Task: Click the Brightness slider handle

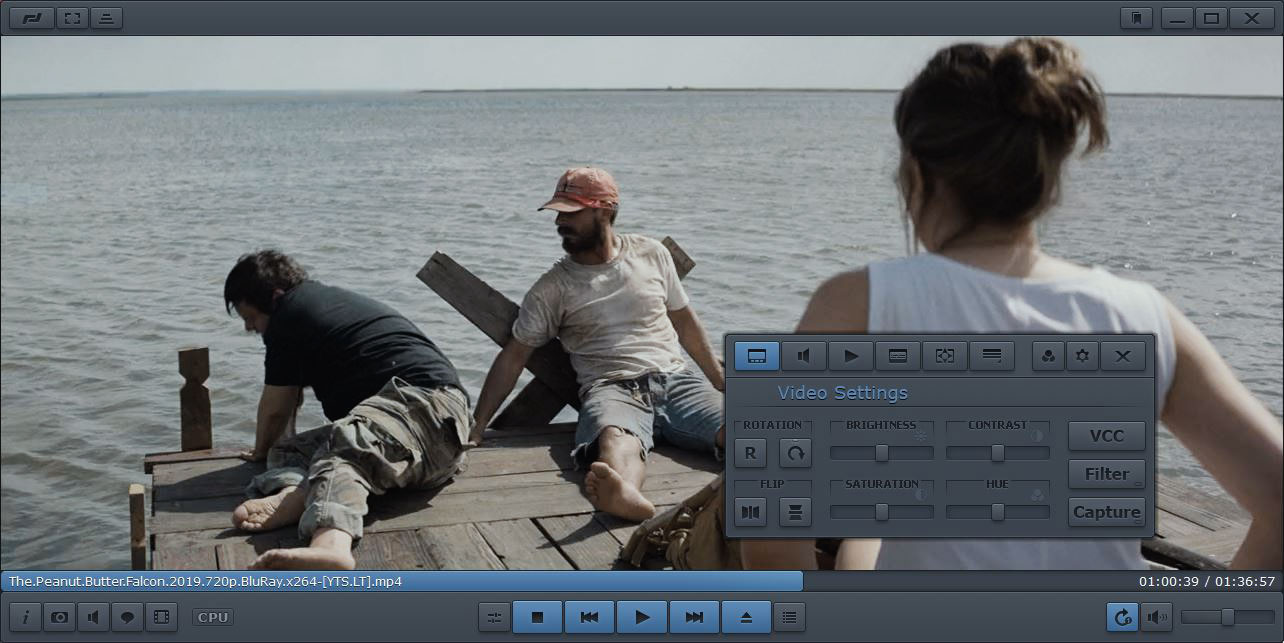Action: click(882, 453)
